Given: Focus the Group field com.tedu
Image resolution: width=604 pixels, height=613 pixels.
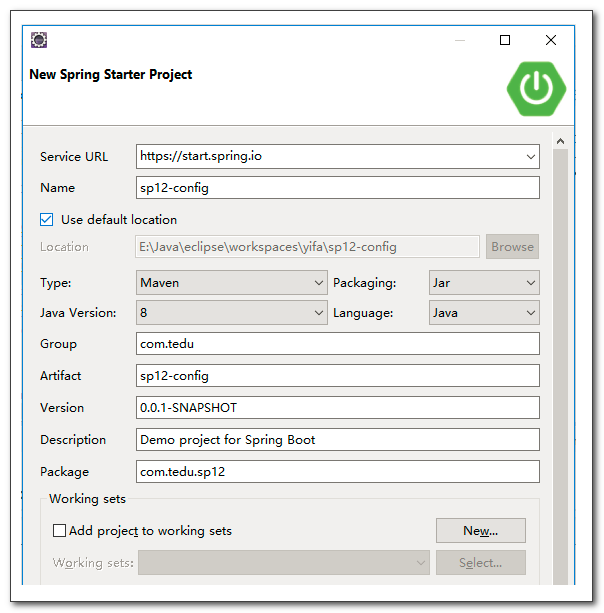Looking at the screenshot, I should click(x=338, y=344).
